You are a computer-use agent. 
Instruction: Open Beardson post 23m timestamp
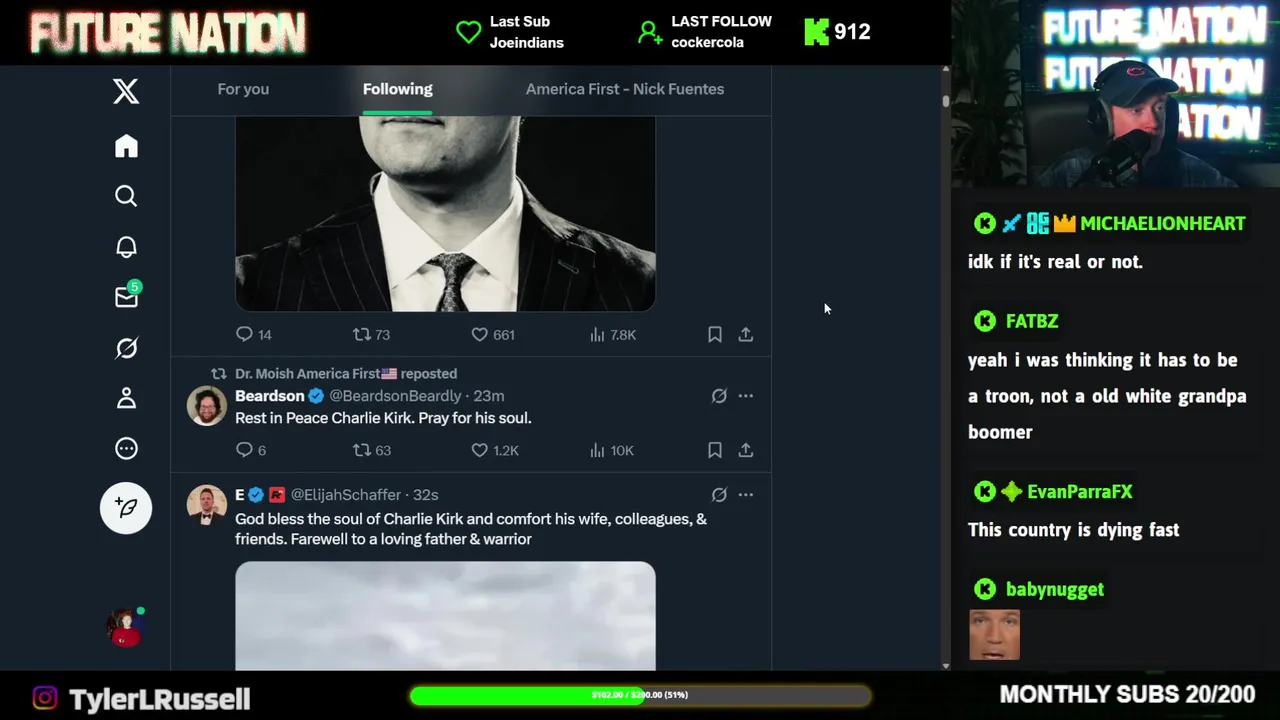[x=489, y=396]
